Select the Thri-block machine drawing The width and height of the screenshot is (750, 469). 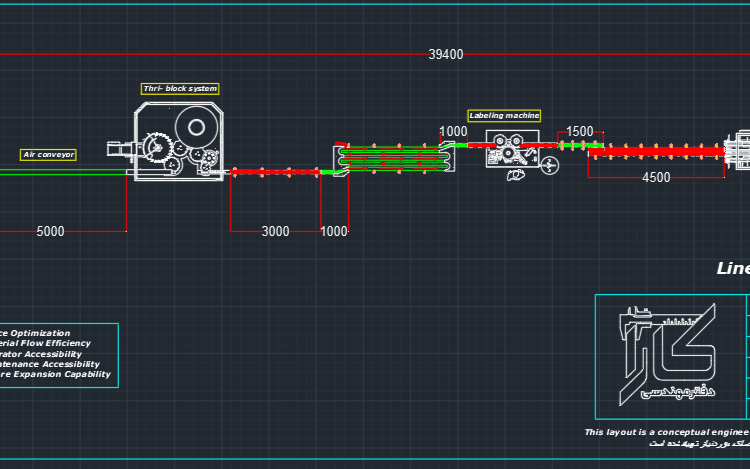[178, 142]
